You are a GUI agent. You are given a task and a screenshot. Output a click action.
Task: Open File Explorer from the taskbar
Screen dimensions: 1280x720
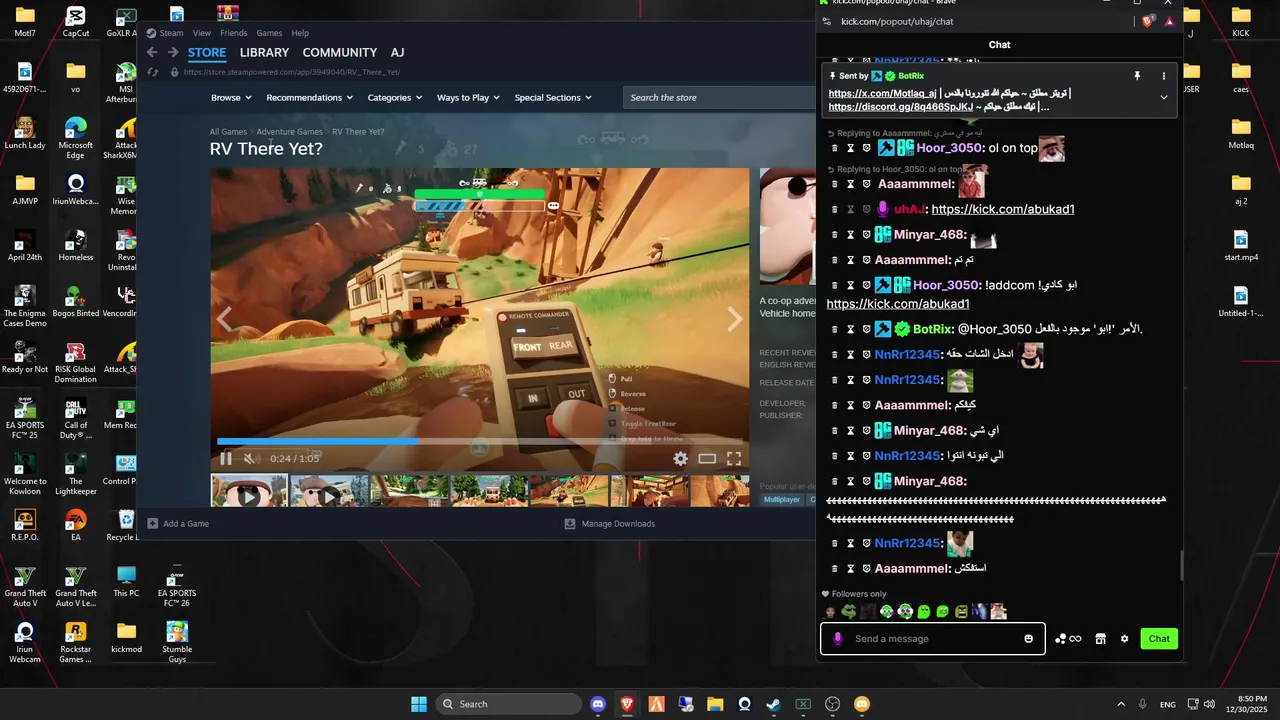715,704
